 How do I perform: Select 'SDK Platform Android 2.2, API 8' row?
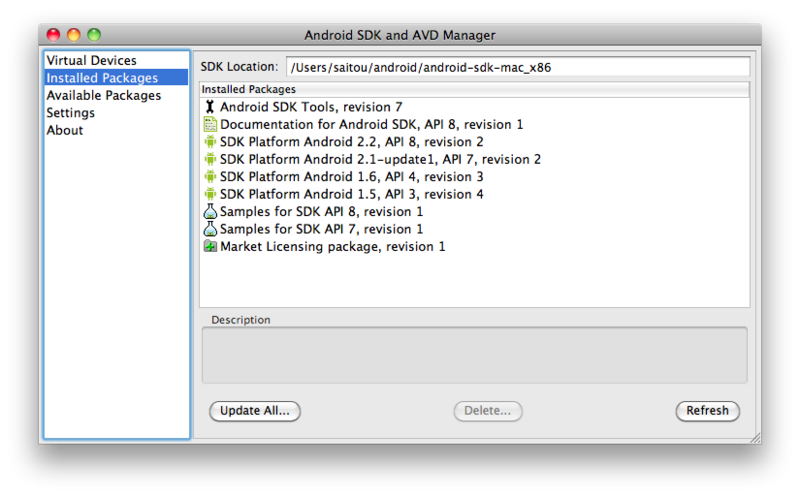[x=474, y=141]
